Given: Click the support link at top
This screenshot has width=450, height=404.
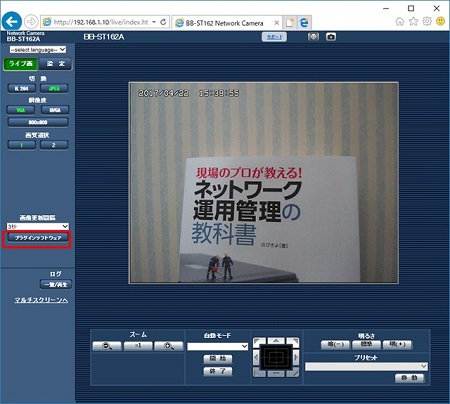Looking at the screenshot, I should pyautogui.click(x=274, y=37).
